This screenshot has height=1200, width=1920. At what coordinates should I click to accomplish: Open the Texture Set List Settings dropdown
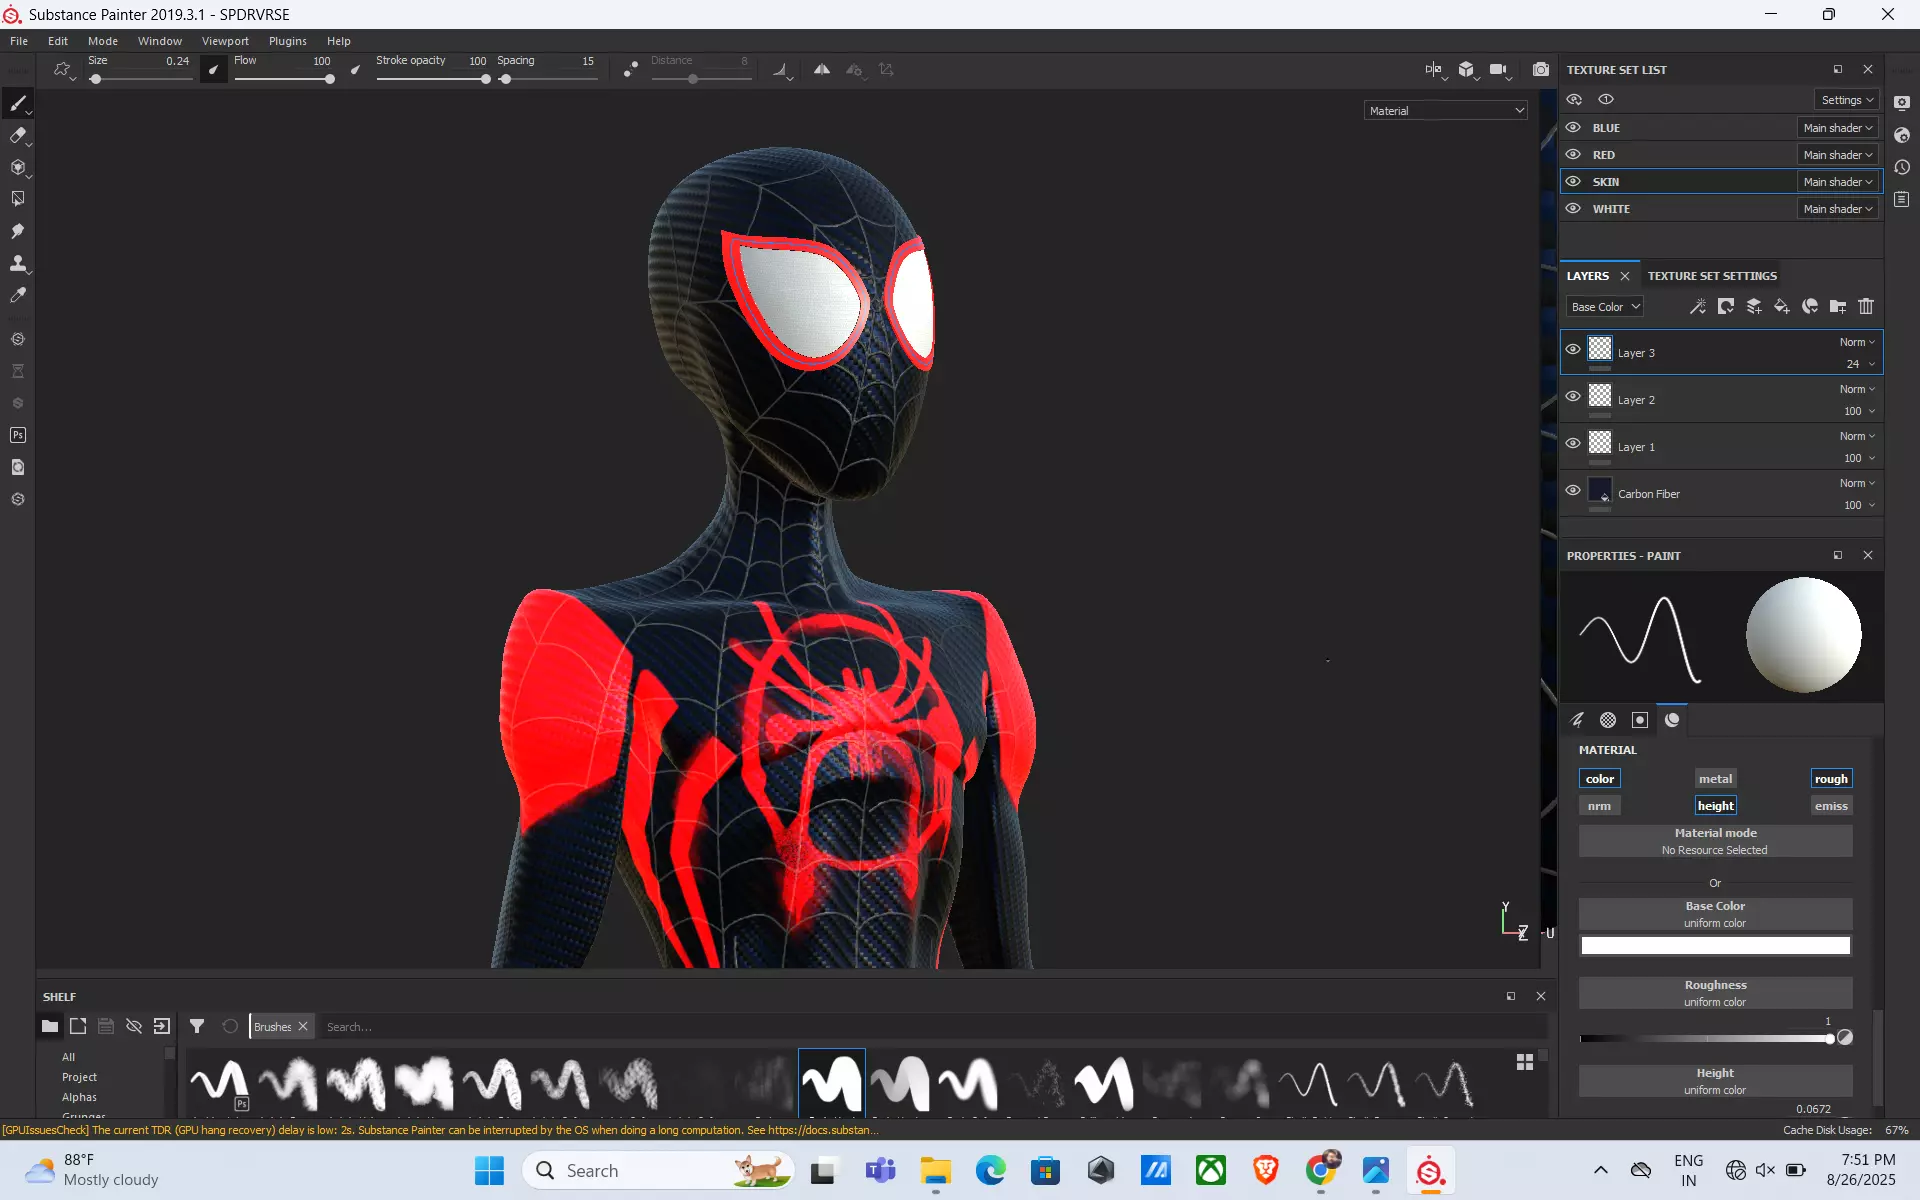(1846, 100)
